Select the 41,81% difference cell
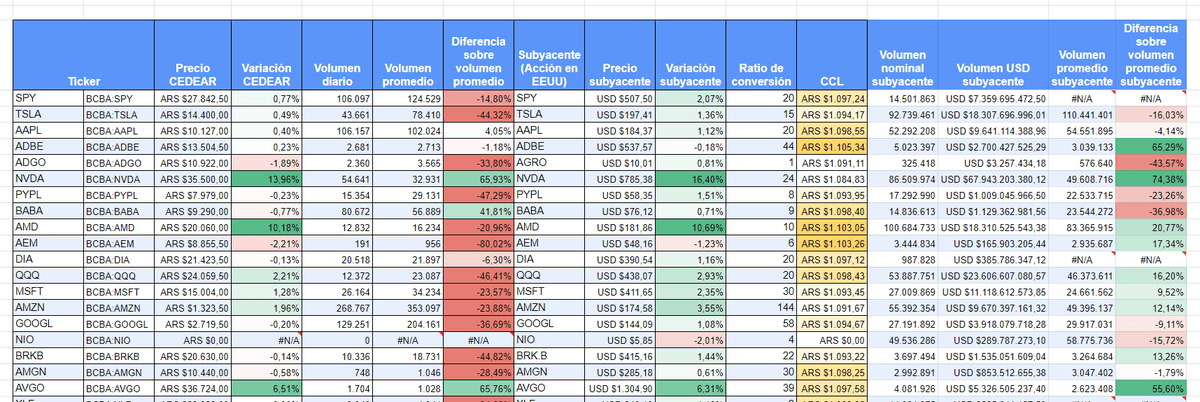This screenshot has width=1200, height=402. coord(479,209)
